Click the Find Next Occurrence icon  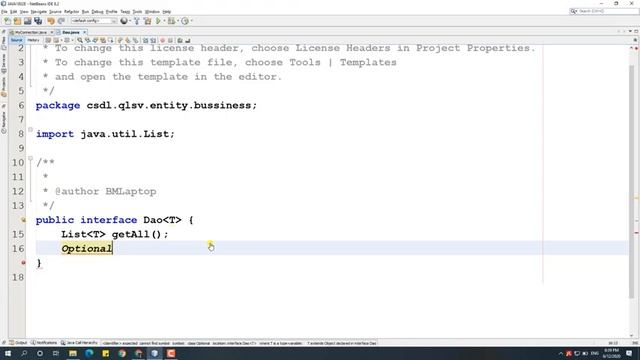click(95, 40)
